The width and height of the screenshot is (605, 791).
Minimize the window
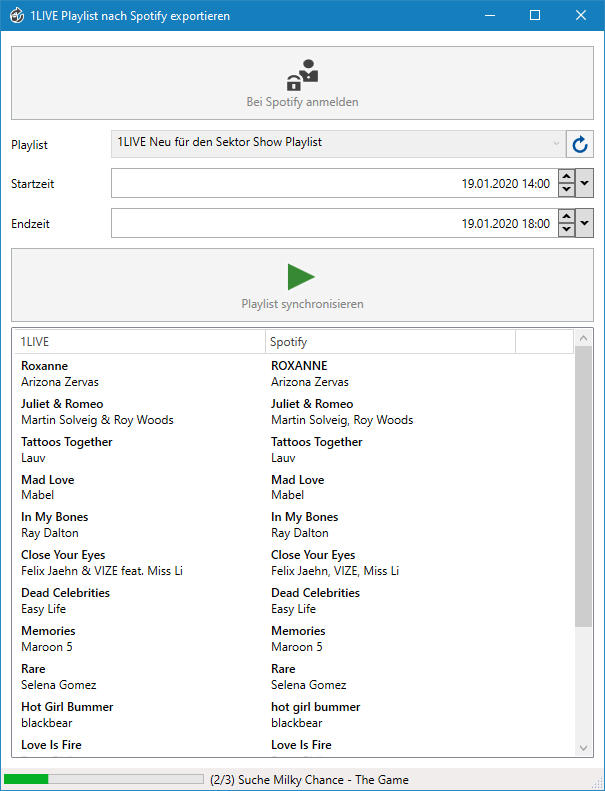489,16
